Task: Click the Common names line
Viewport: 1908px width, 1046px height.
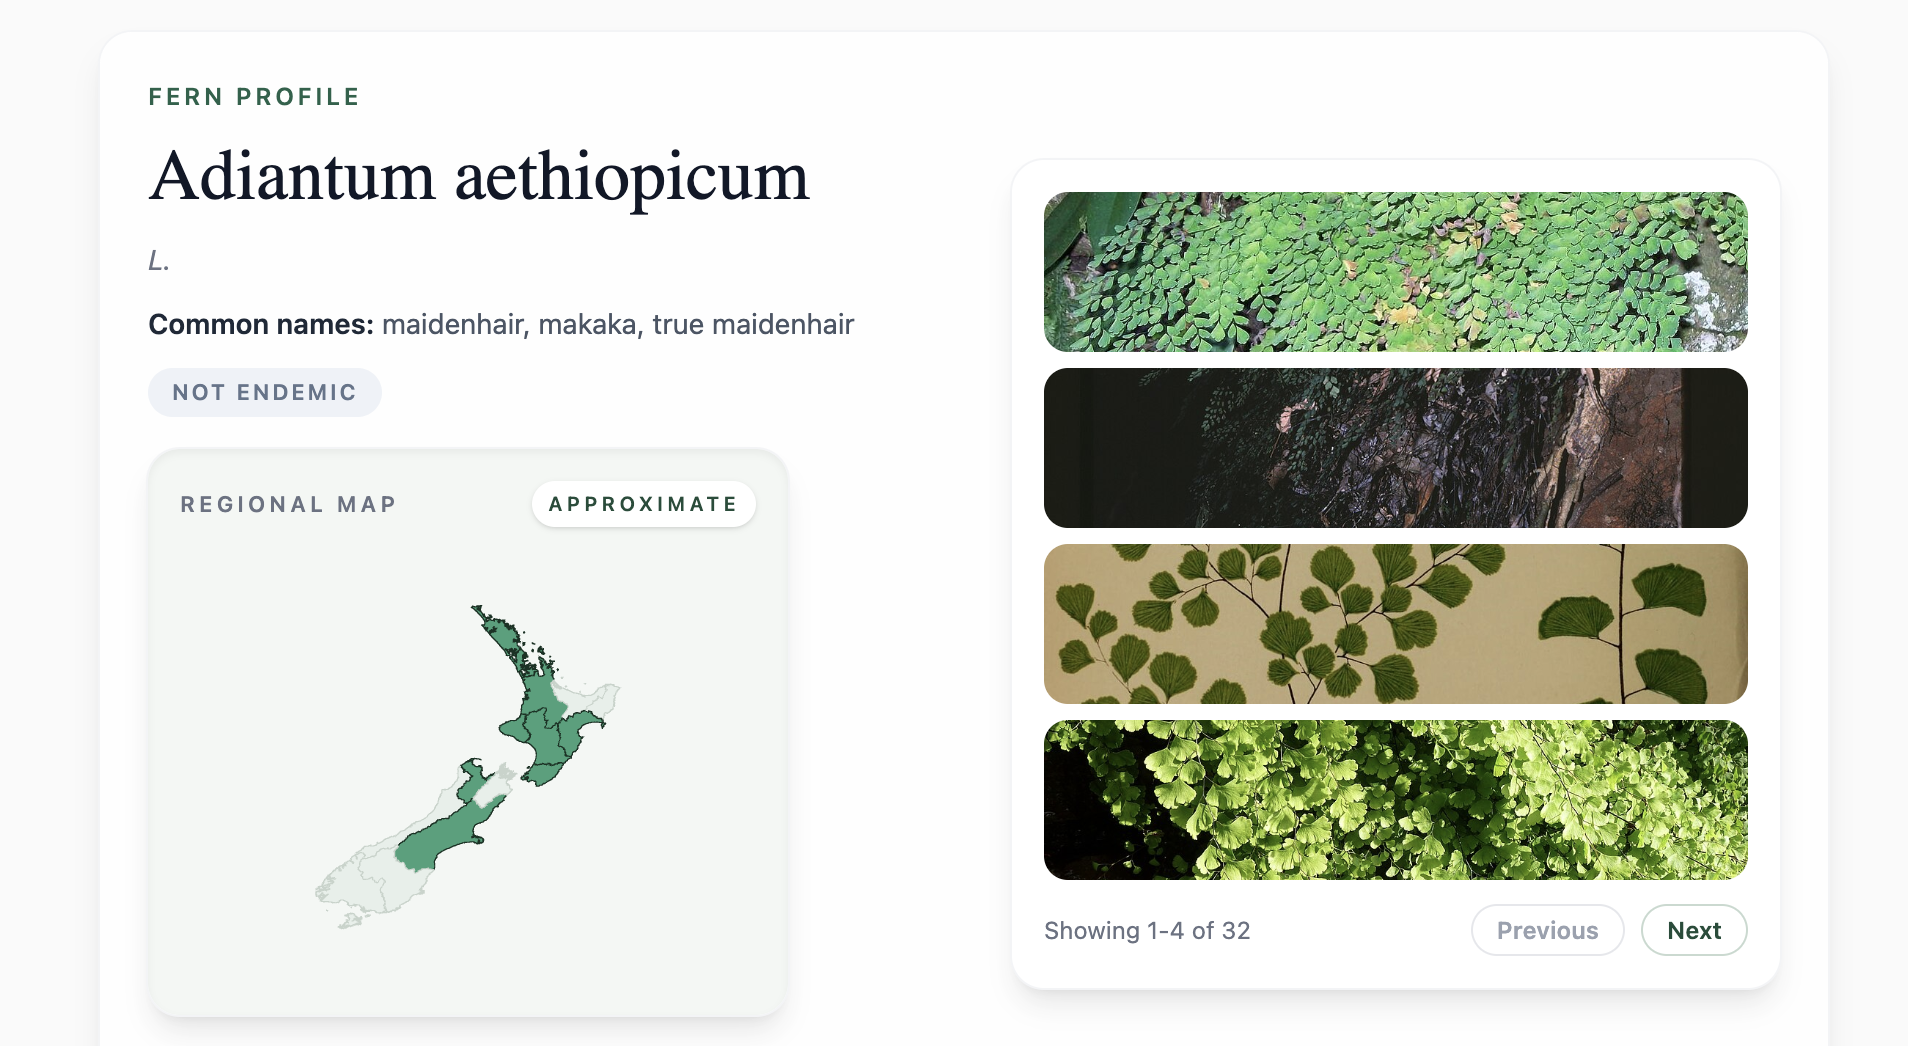Action: click(501, 324)
